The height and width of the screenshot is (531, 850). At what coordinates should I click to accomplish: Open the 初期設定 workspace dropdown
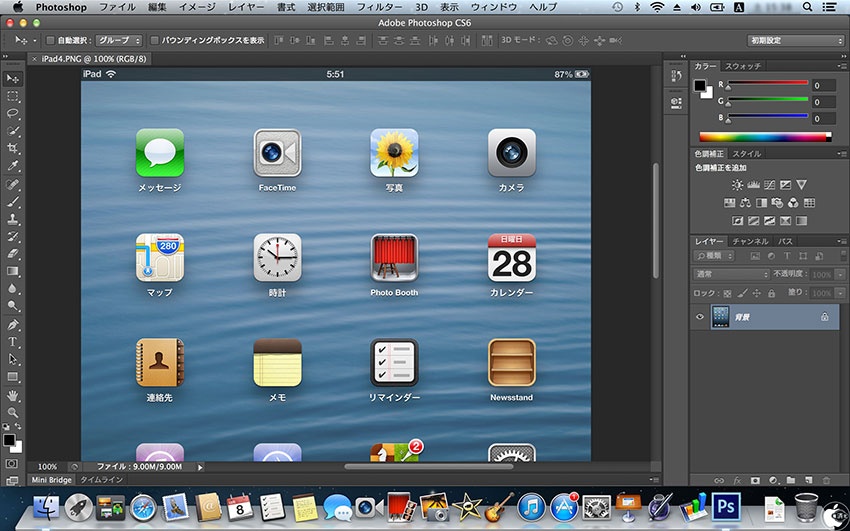pyautogui.click(x=795, y=40)
